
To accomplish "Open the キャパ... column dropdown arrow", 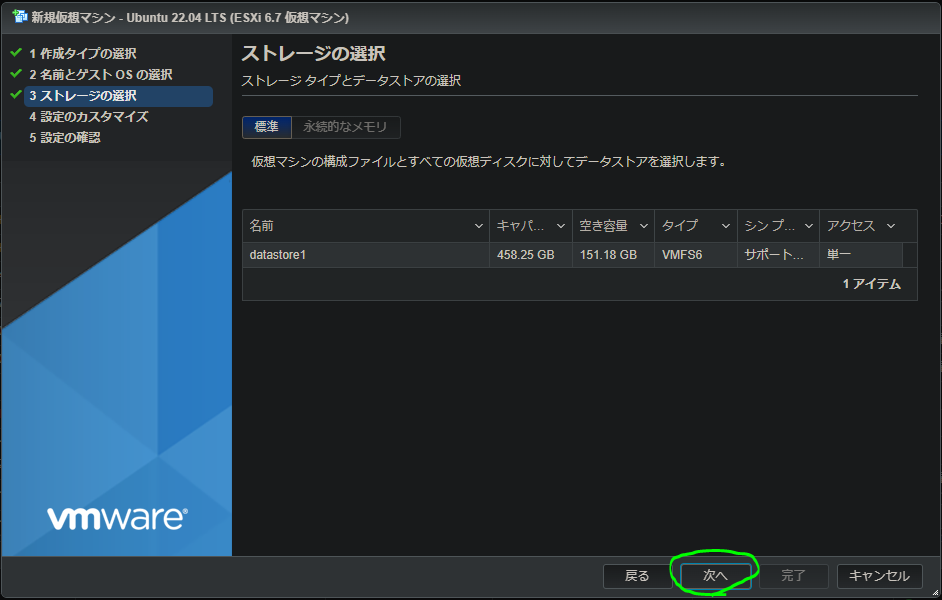I will coord(561,226).
